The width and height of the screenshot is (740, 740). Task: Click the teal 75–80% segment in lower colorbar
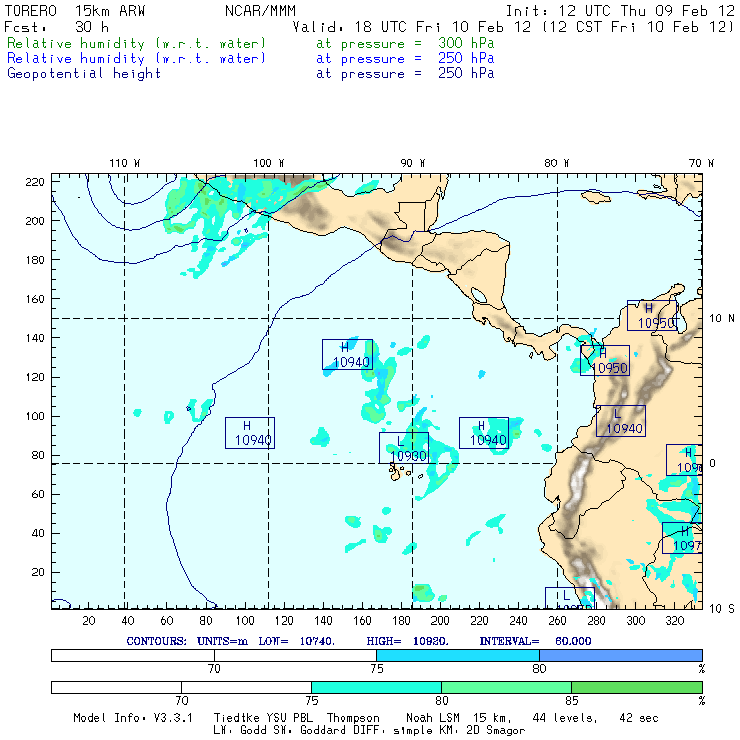click(x=377, y=687)
